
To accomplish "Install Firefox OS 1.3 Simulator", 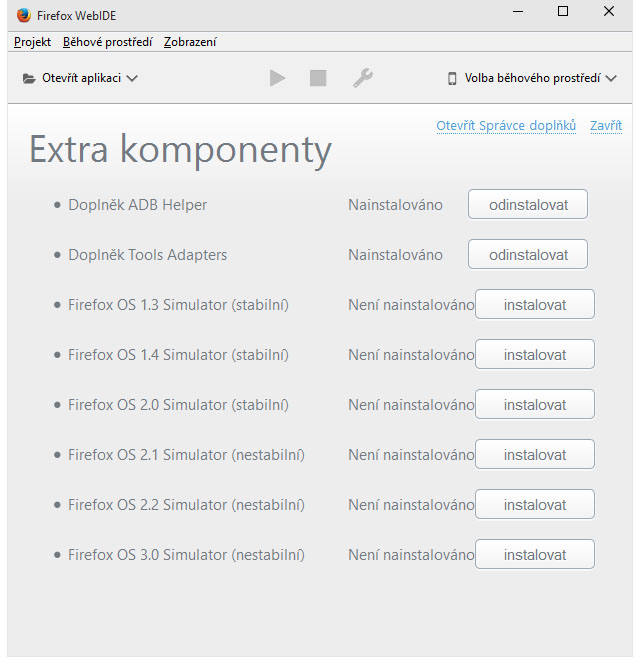I will (x=535, y=304).
